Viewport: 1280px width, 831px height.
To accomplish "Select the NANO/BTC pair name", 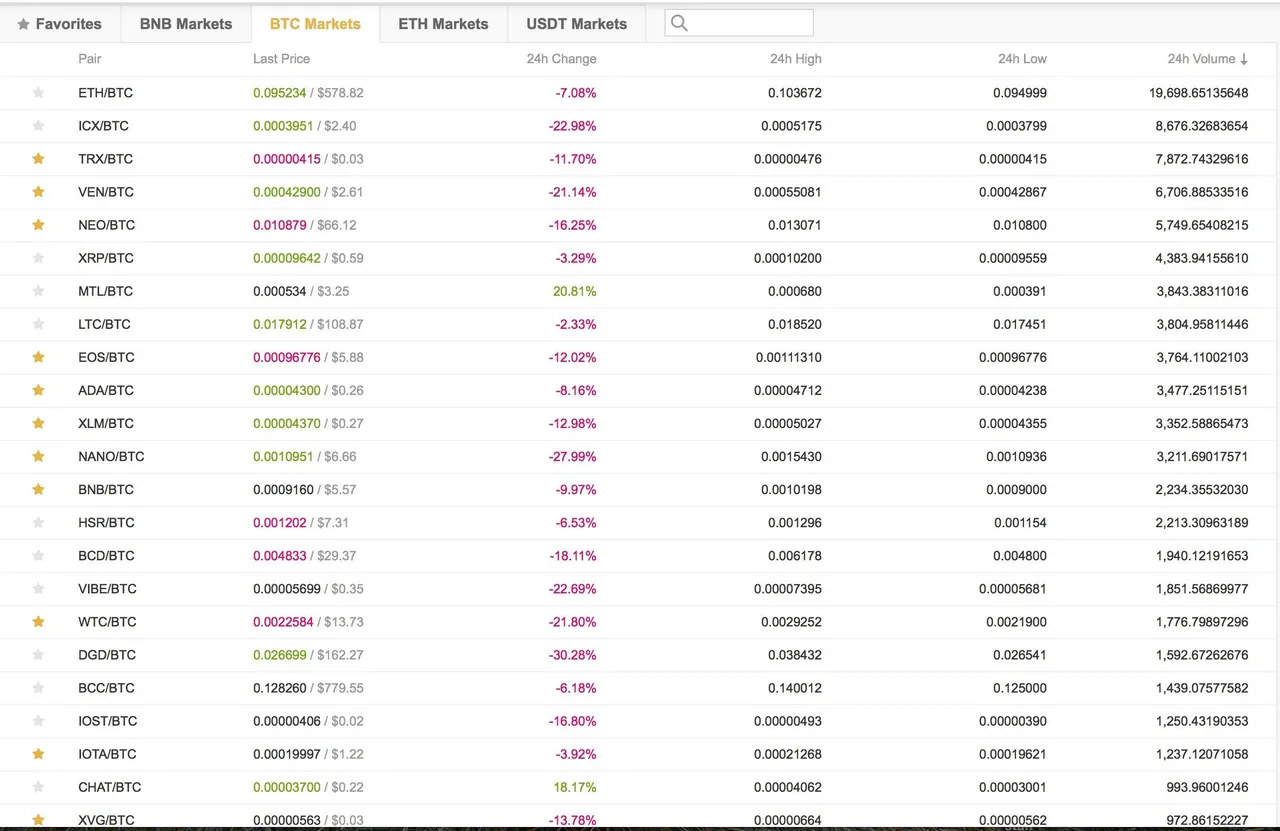I will 111,456.
